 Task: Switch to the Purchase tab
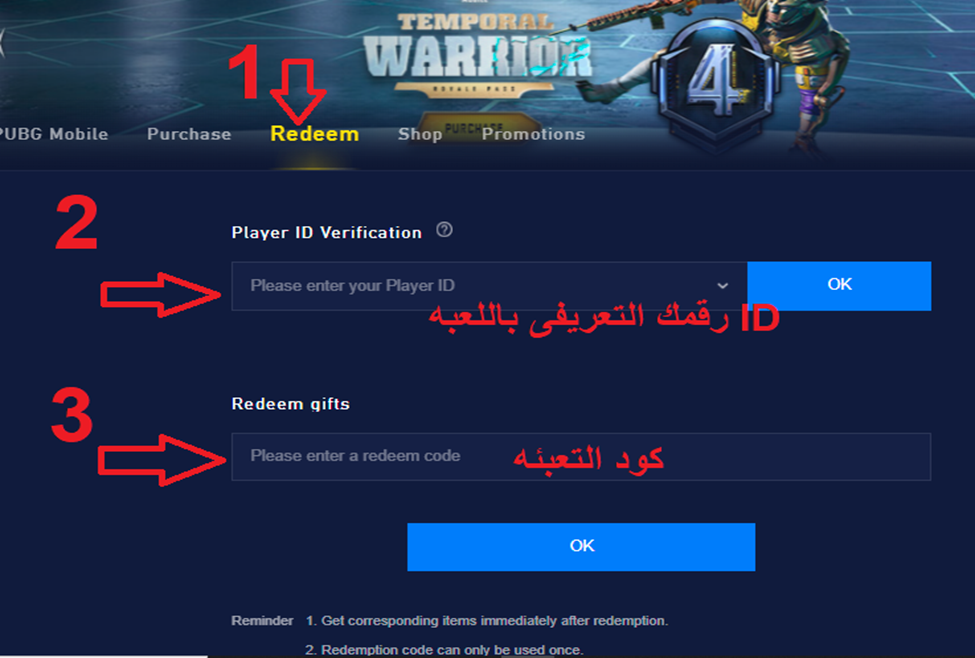(x=189, y=134)
